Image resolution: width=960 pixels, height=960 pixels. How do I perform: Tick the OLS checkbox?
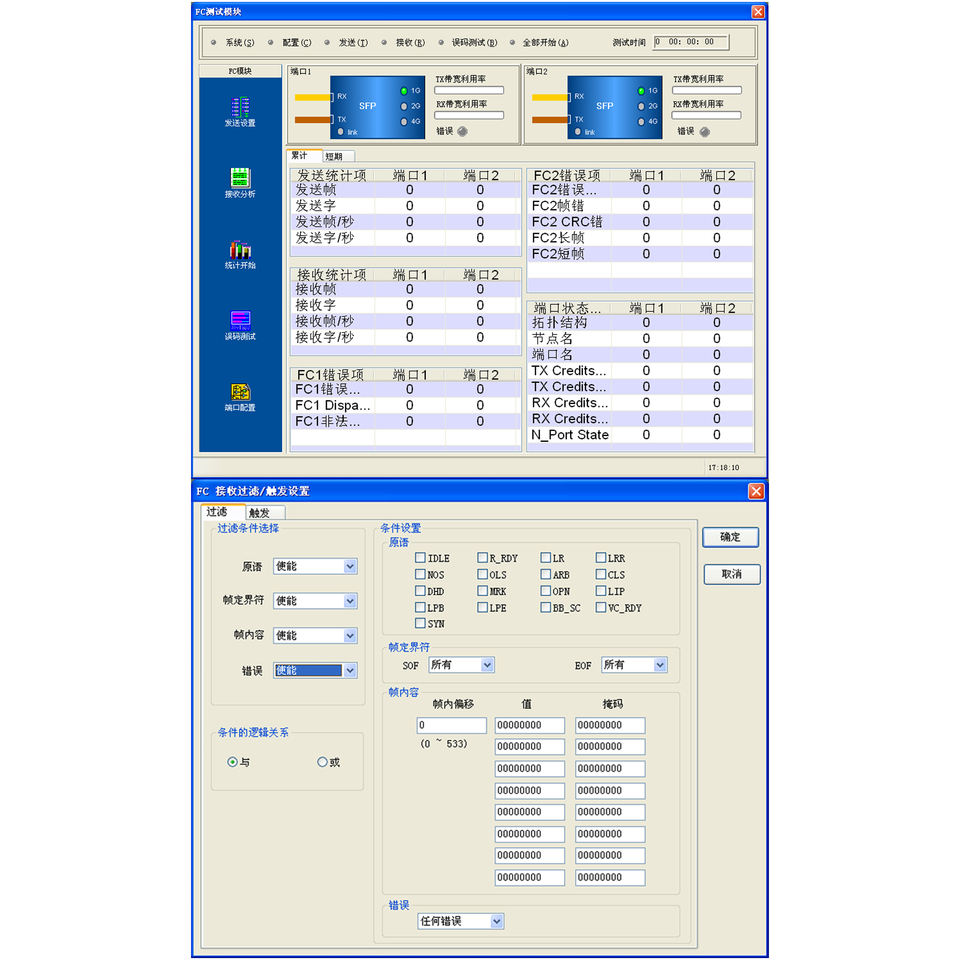[482, 574]
